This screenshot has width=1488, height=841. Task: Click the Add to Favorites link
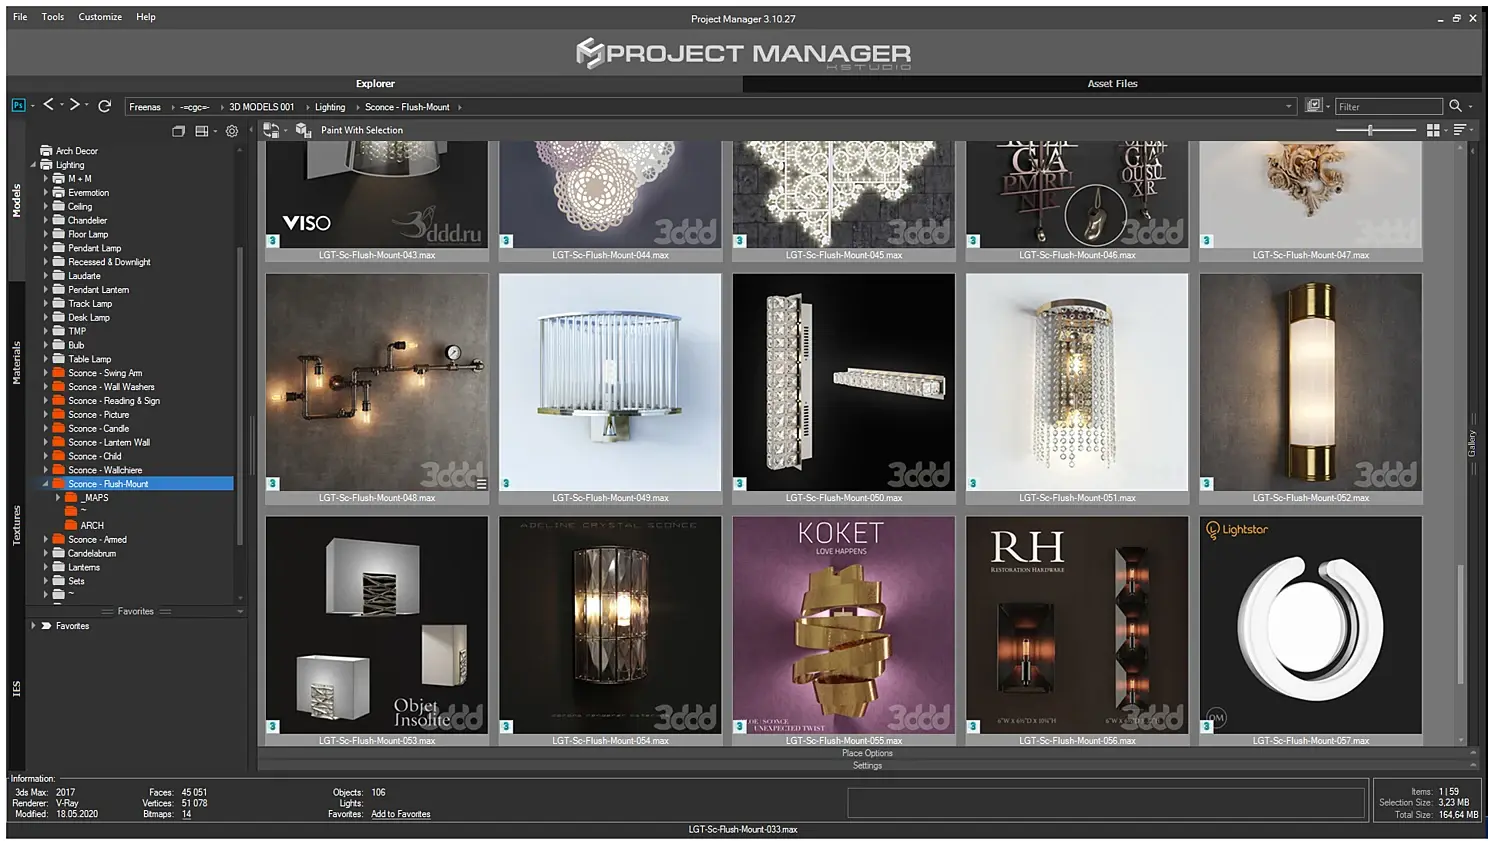[x=400, y=814]
